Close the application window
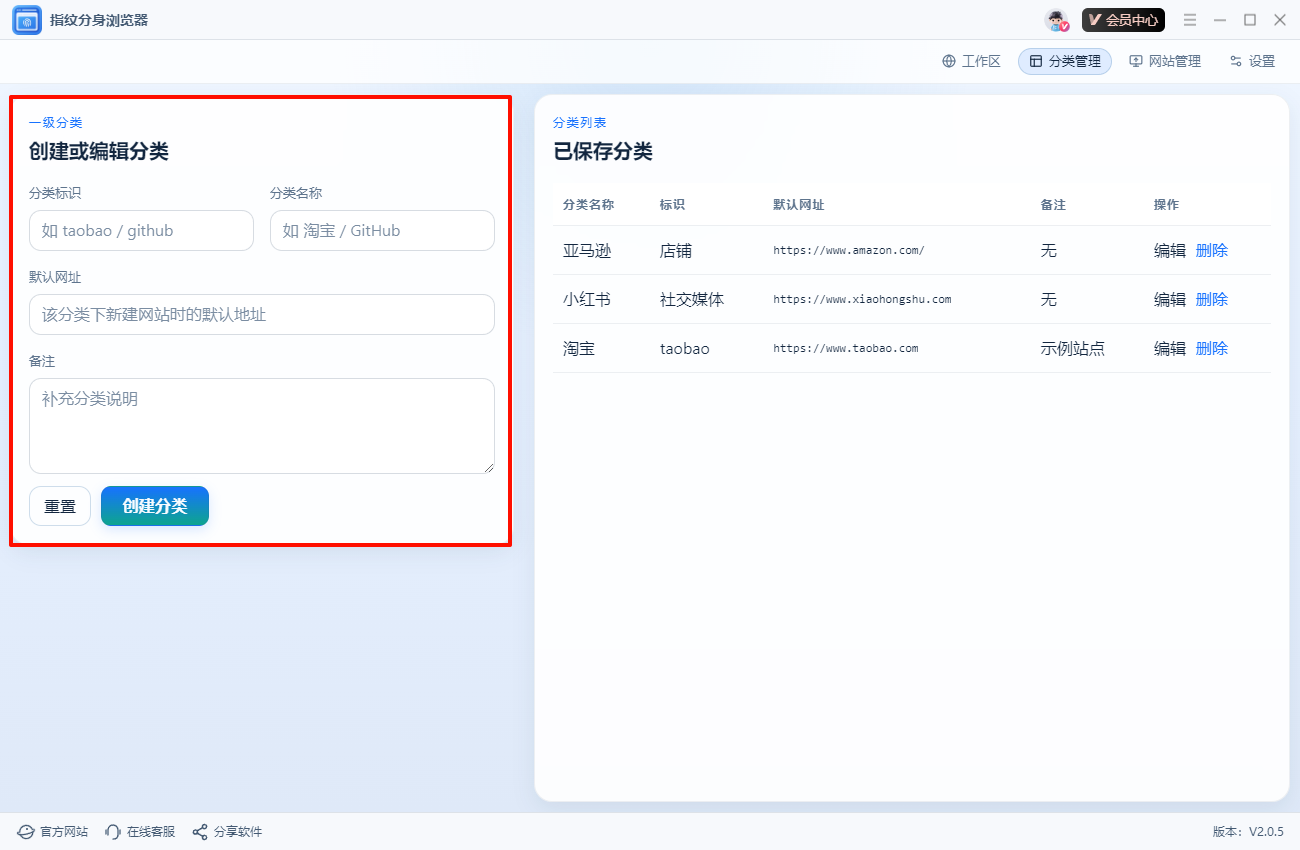Viewport: 1300px width, 850px height. (x=1280, y=20)
